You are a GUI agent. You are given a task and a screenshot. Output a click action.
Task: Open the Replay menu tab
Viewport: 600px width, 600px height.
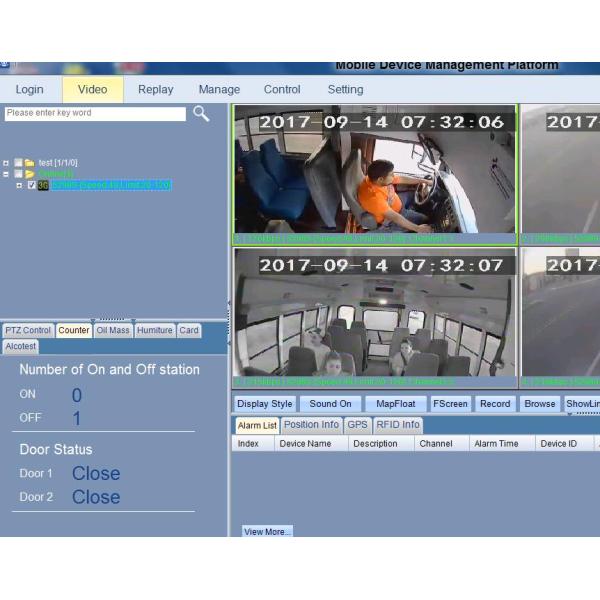[155, 90]
